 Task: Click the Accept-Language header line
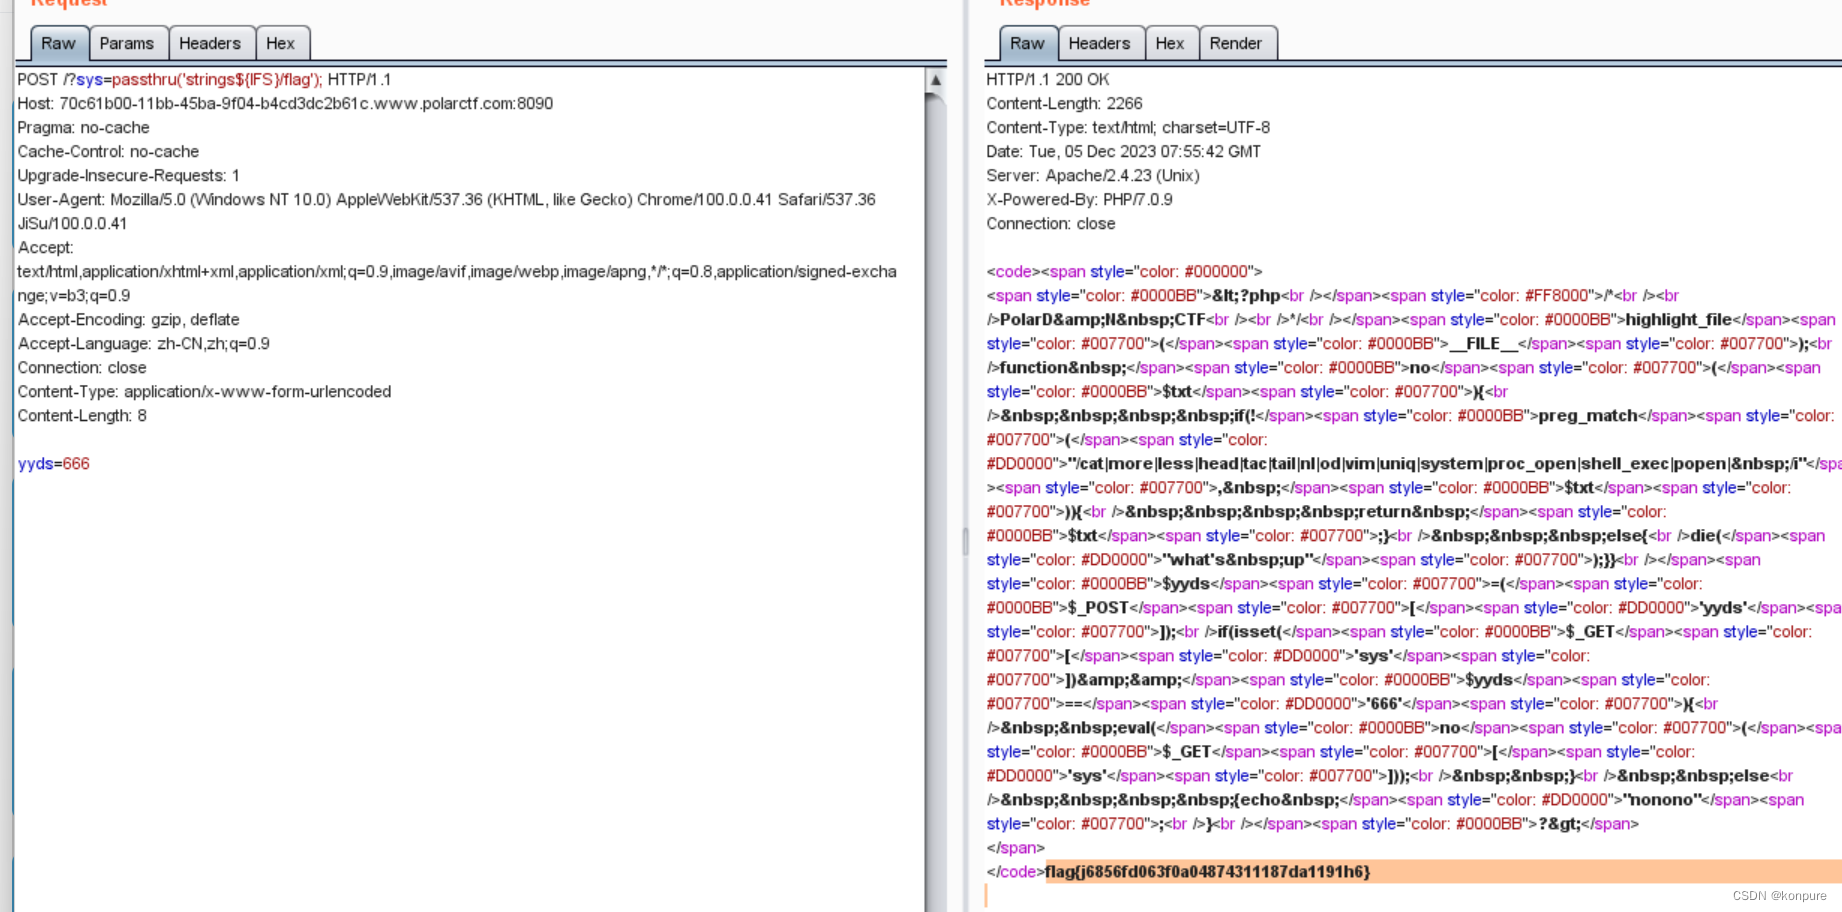(143, 343)
